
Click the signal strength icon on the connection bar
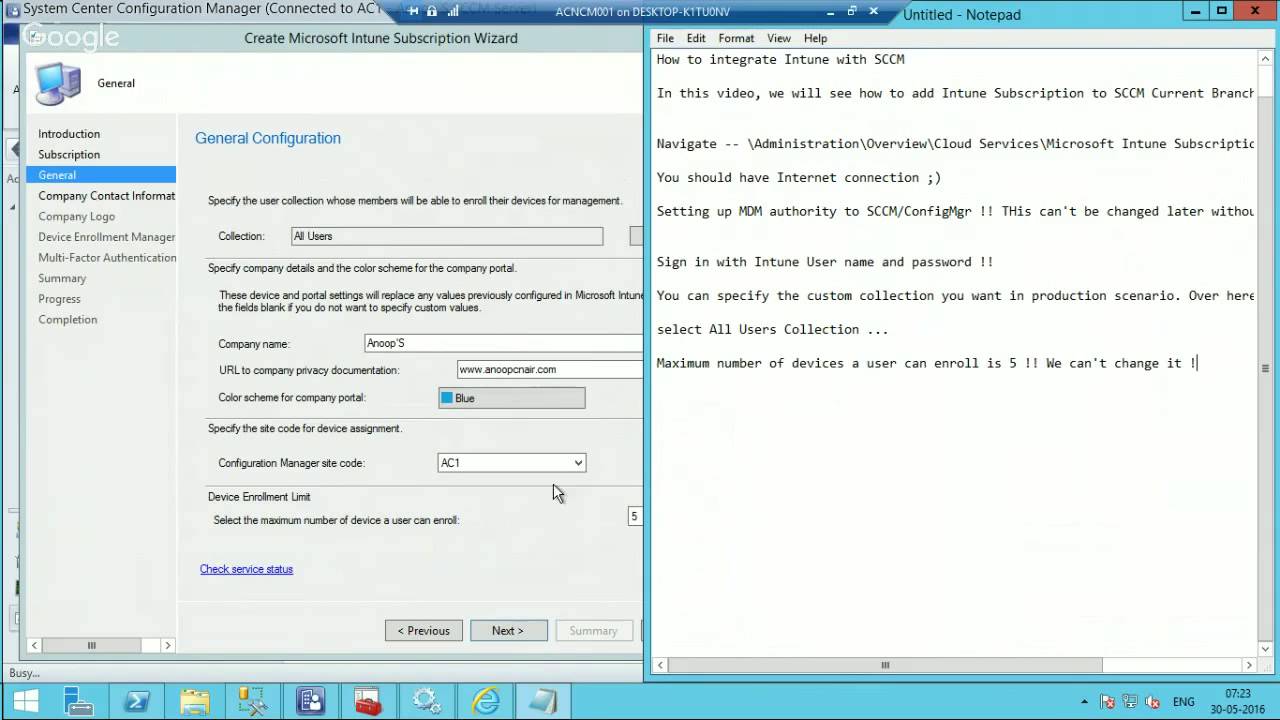tap(452, 11)
